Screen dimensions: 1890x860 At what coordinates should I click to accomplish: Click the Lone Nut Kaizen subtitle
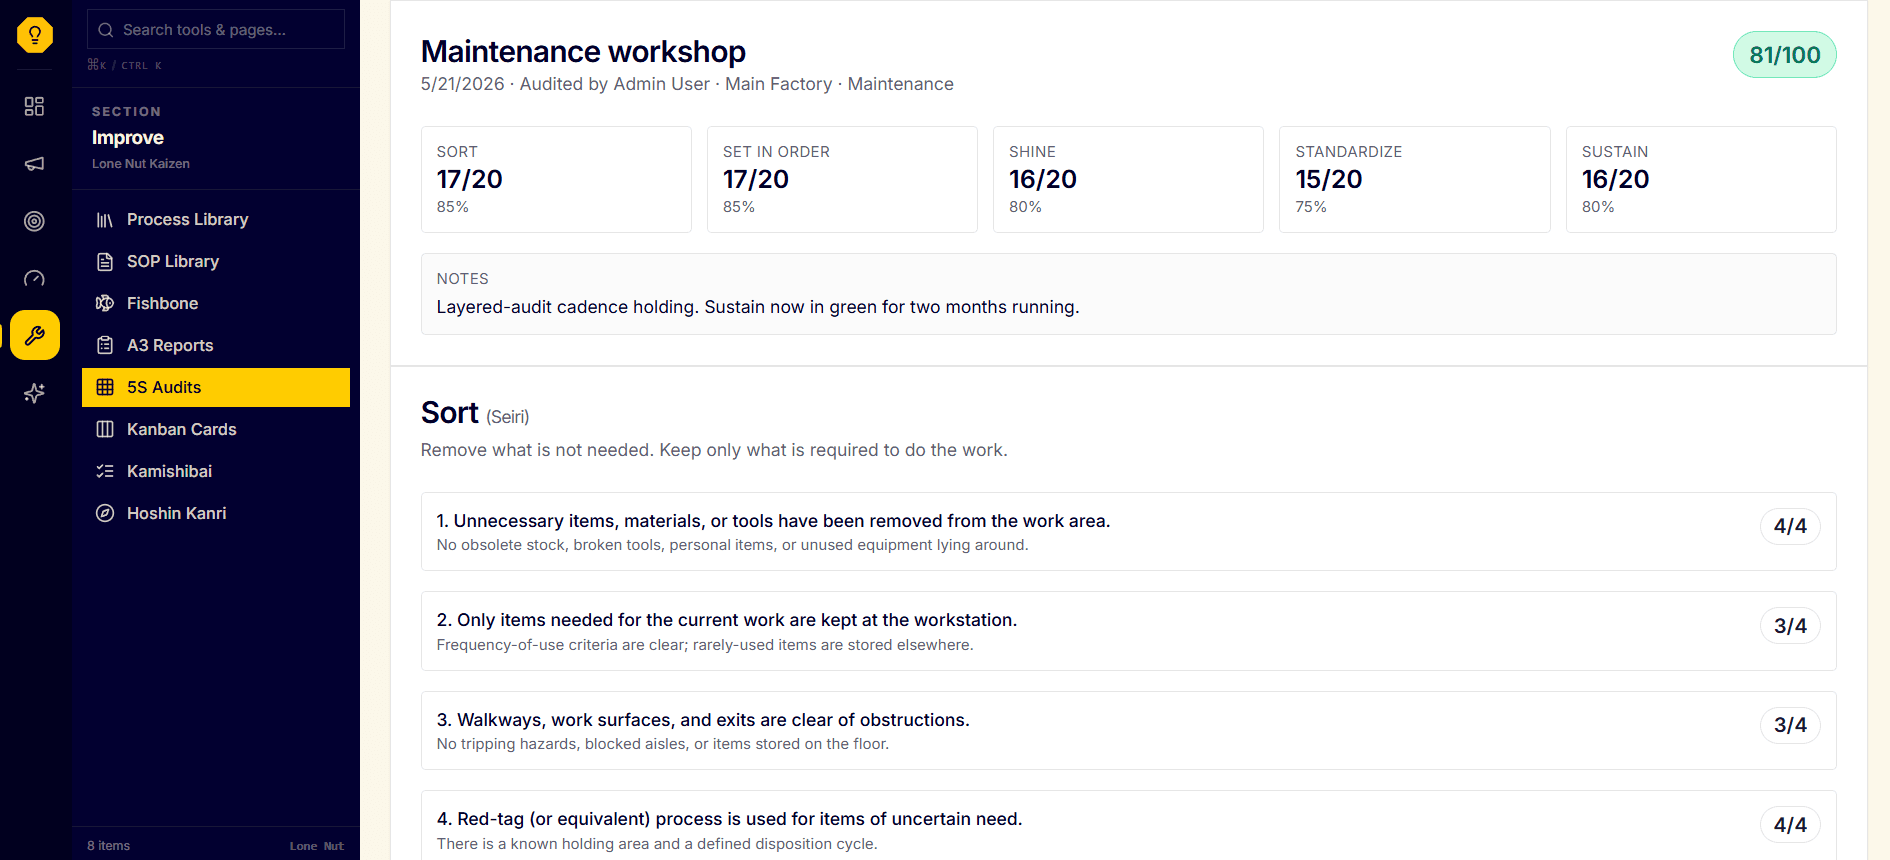[141, 164]
